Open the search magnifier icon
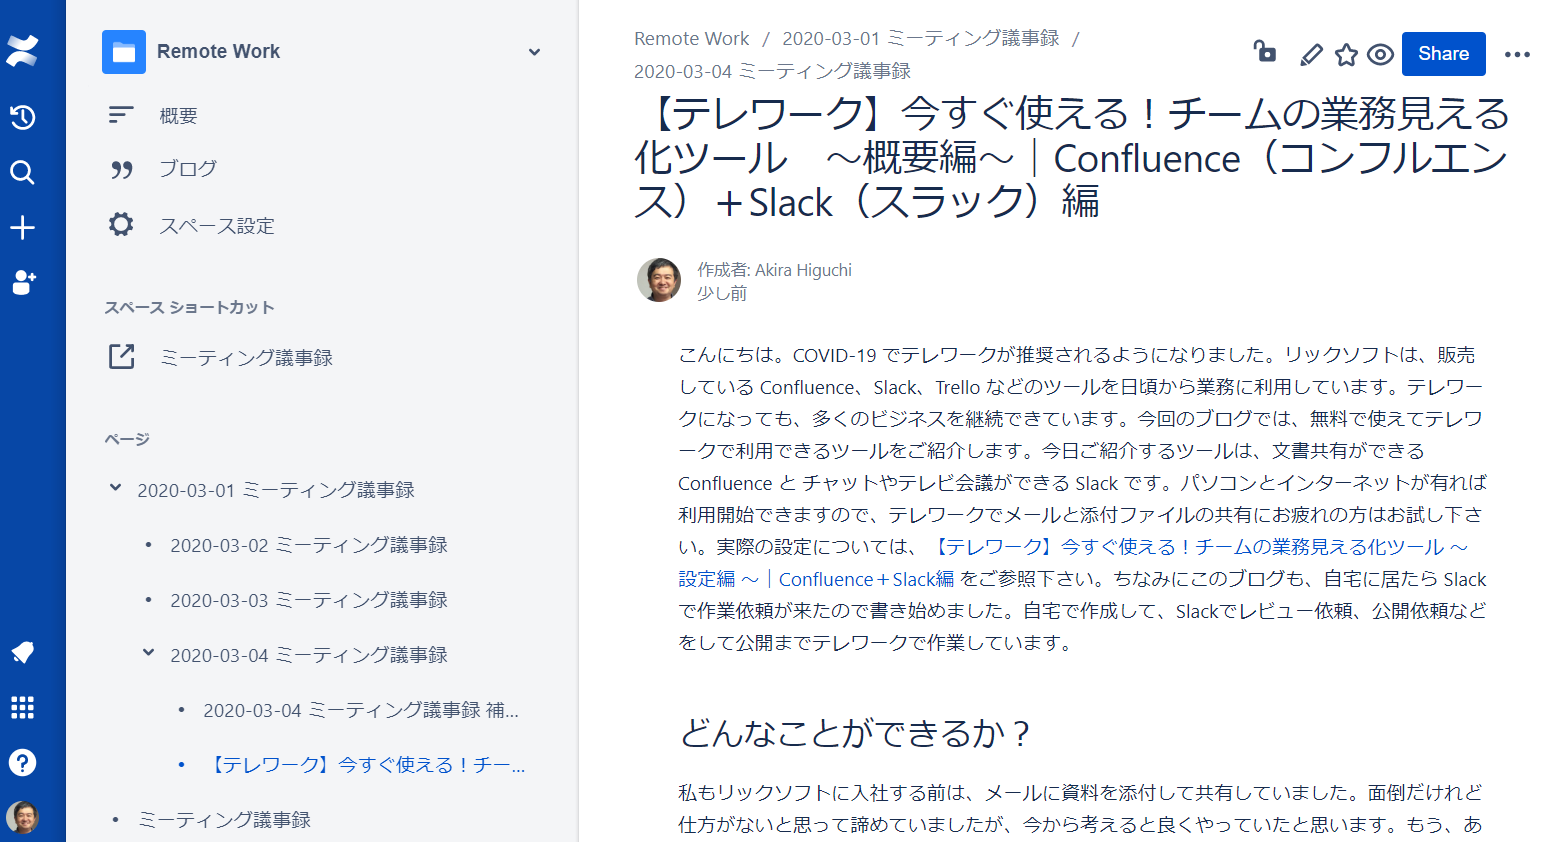 (22, 172)
